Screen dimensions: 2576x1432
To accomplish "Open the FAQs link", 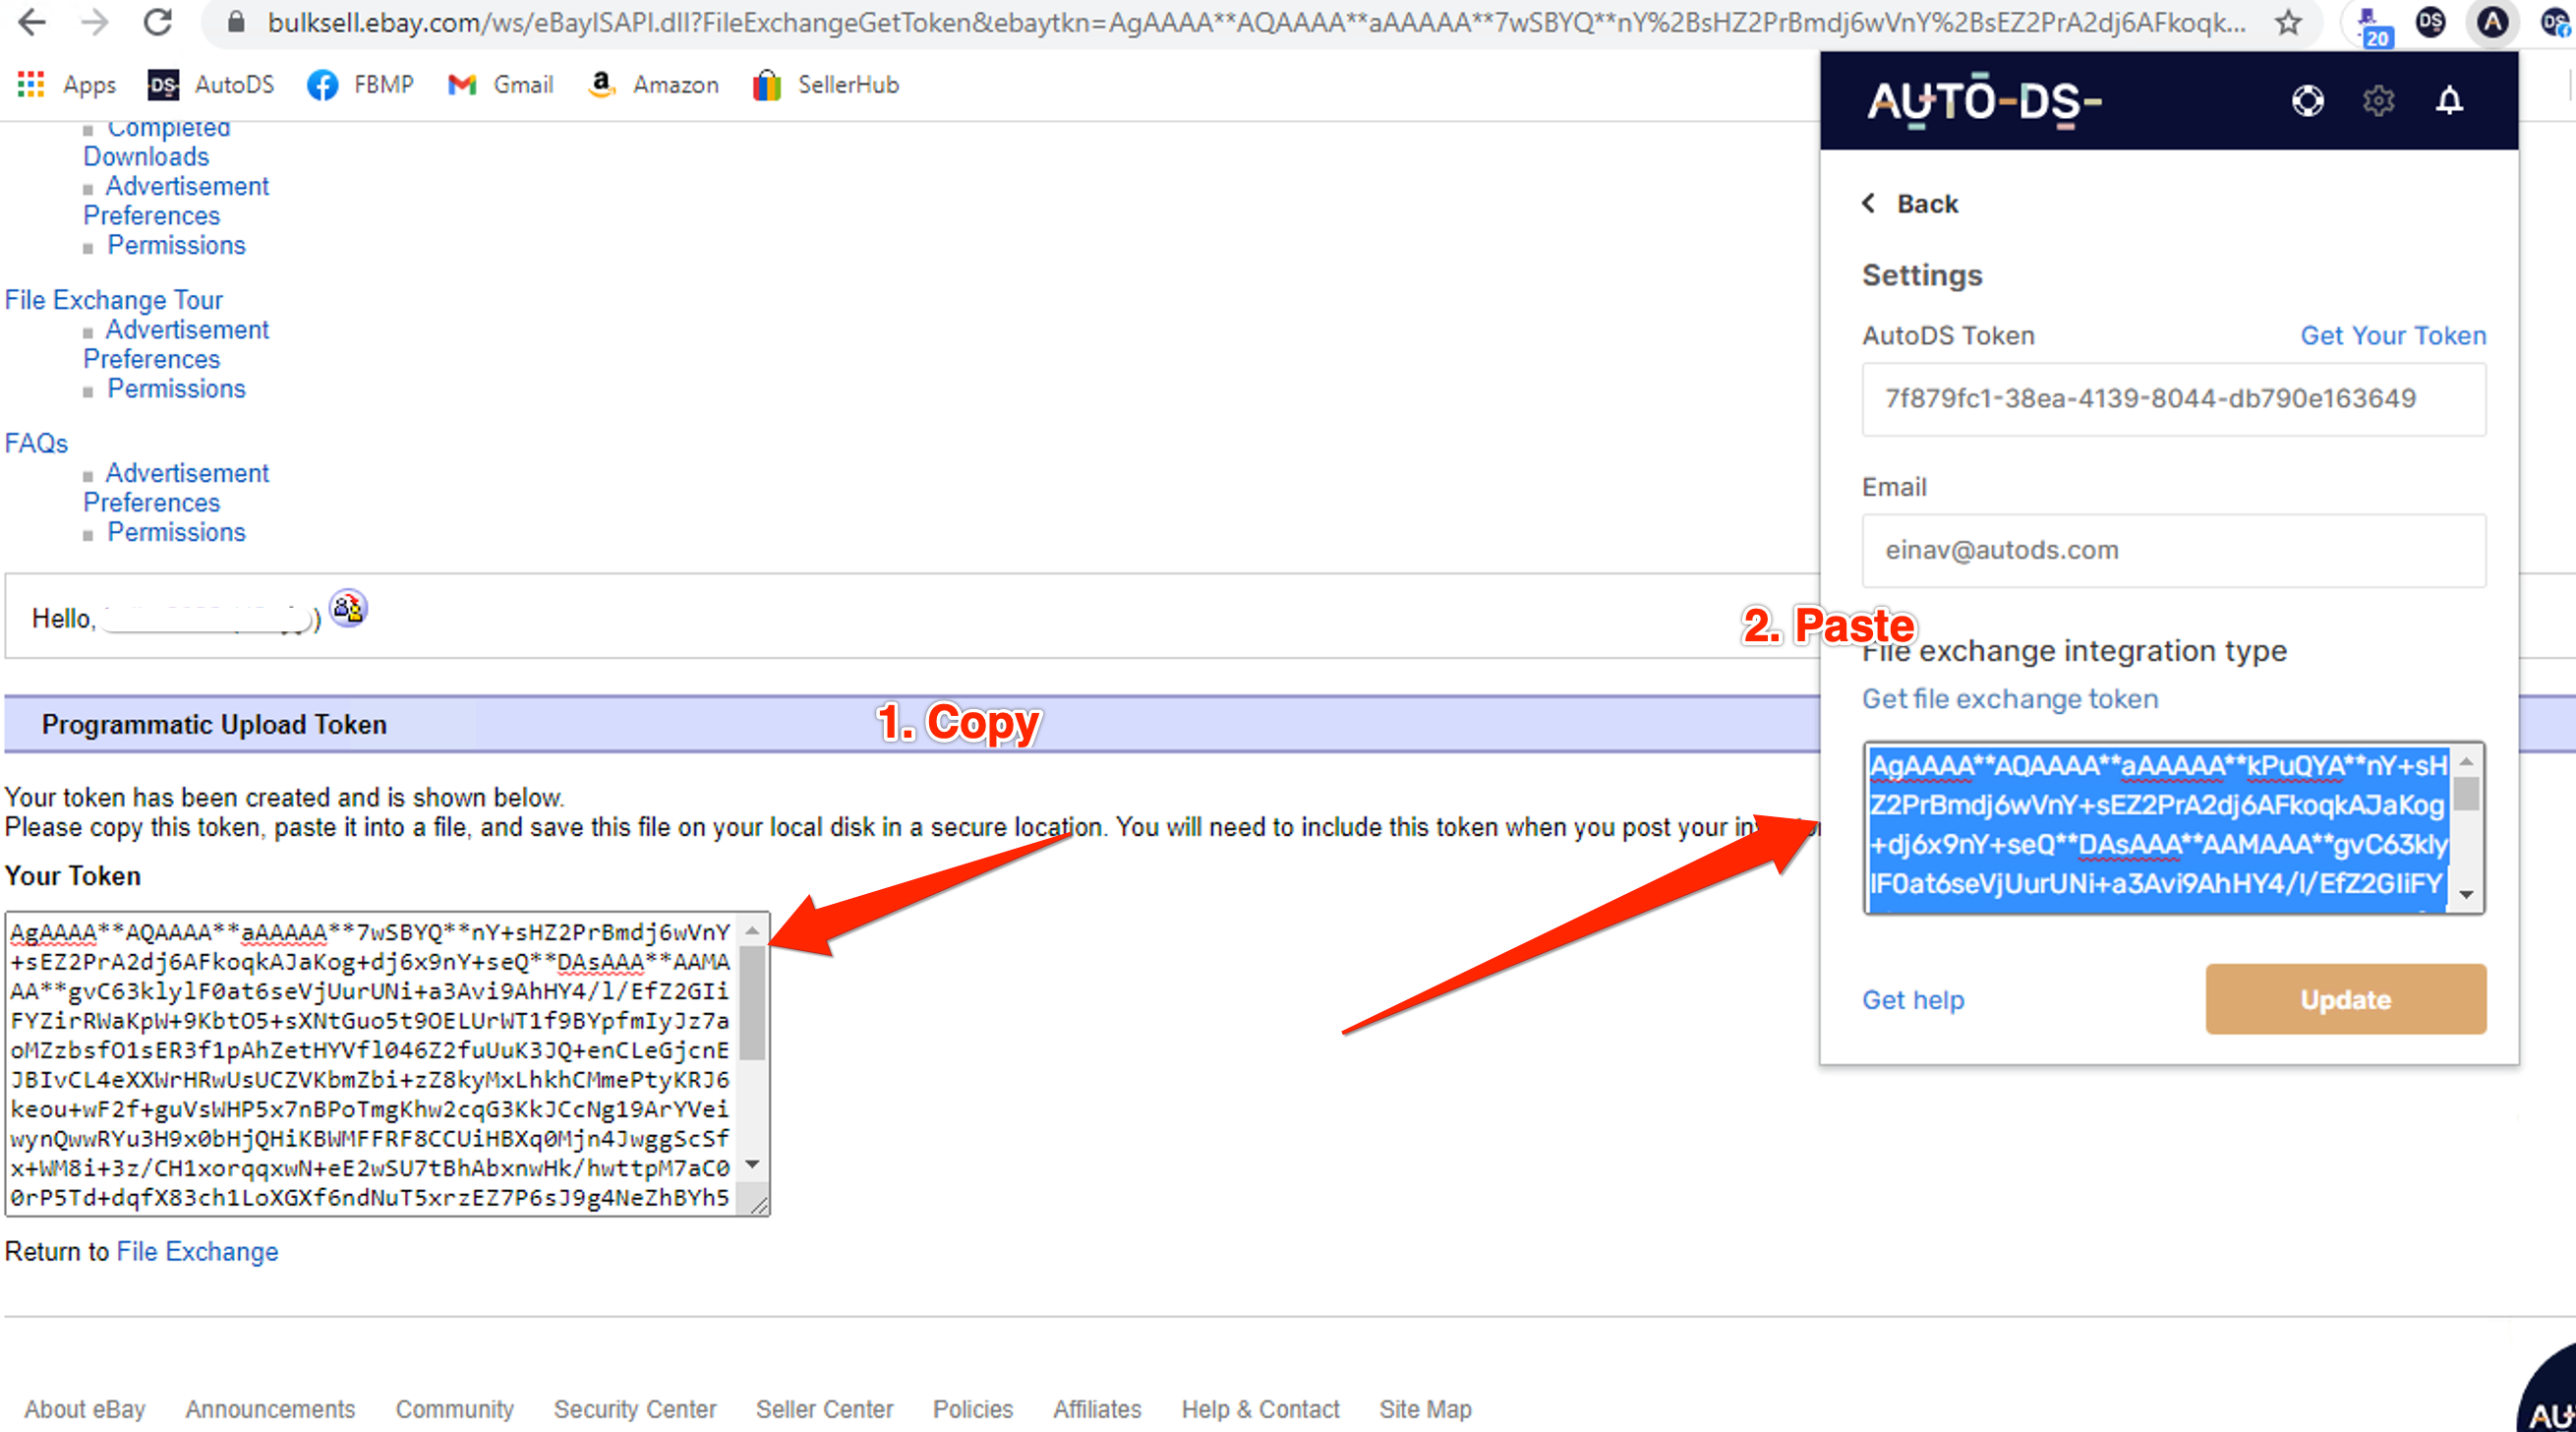I will (36, 443).
